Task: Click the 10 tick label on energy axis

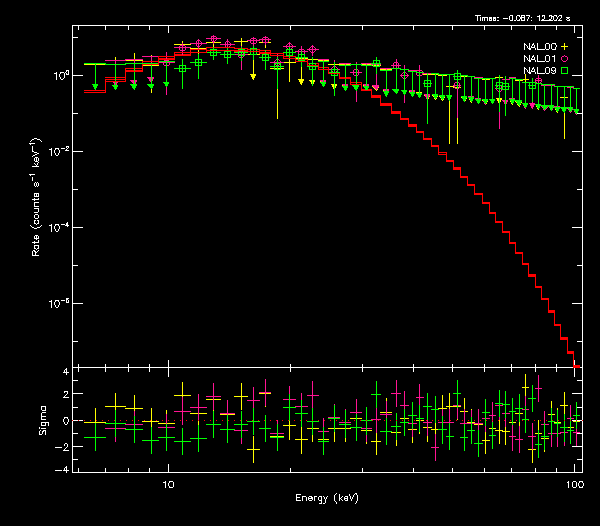Action: click(x=168, y=485)
